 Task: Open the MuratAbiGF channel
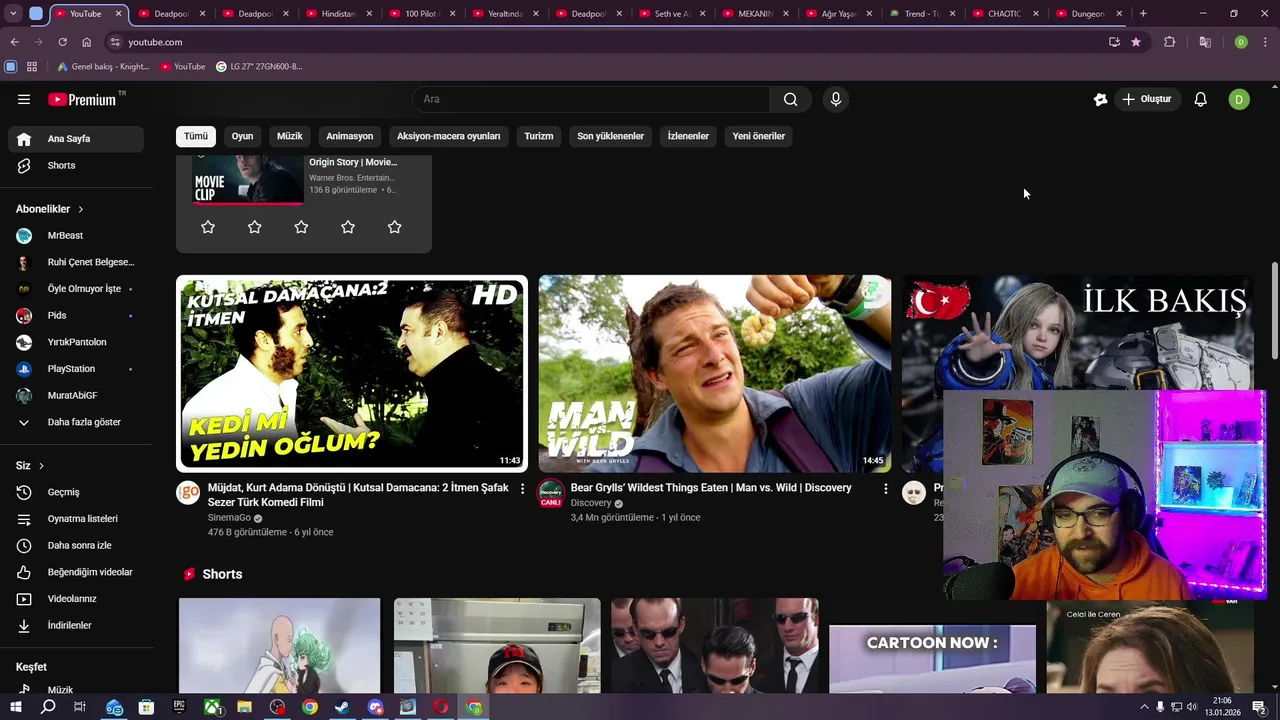(76, 395)
